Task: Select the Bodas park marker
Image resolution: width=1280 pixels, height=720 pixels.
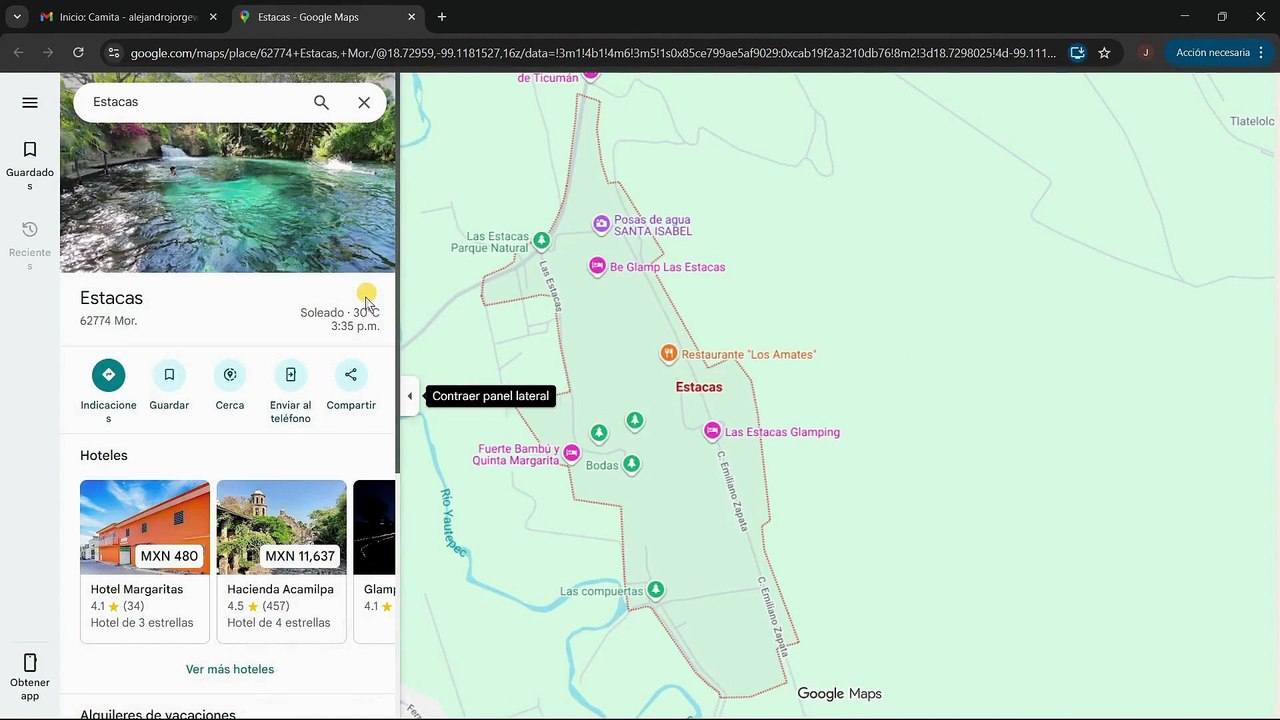Action: click(x=631, y=464)
